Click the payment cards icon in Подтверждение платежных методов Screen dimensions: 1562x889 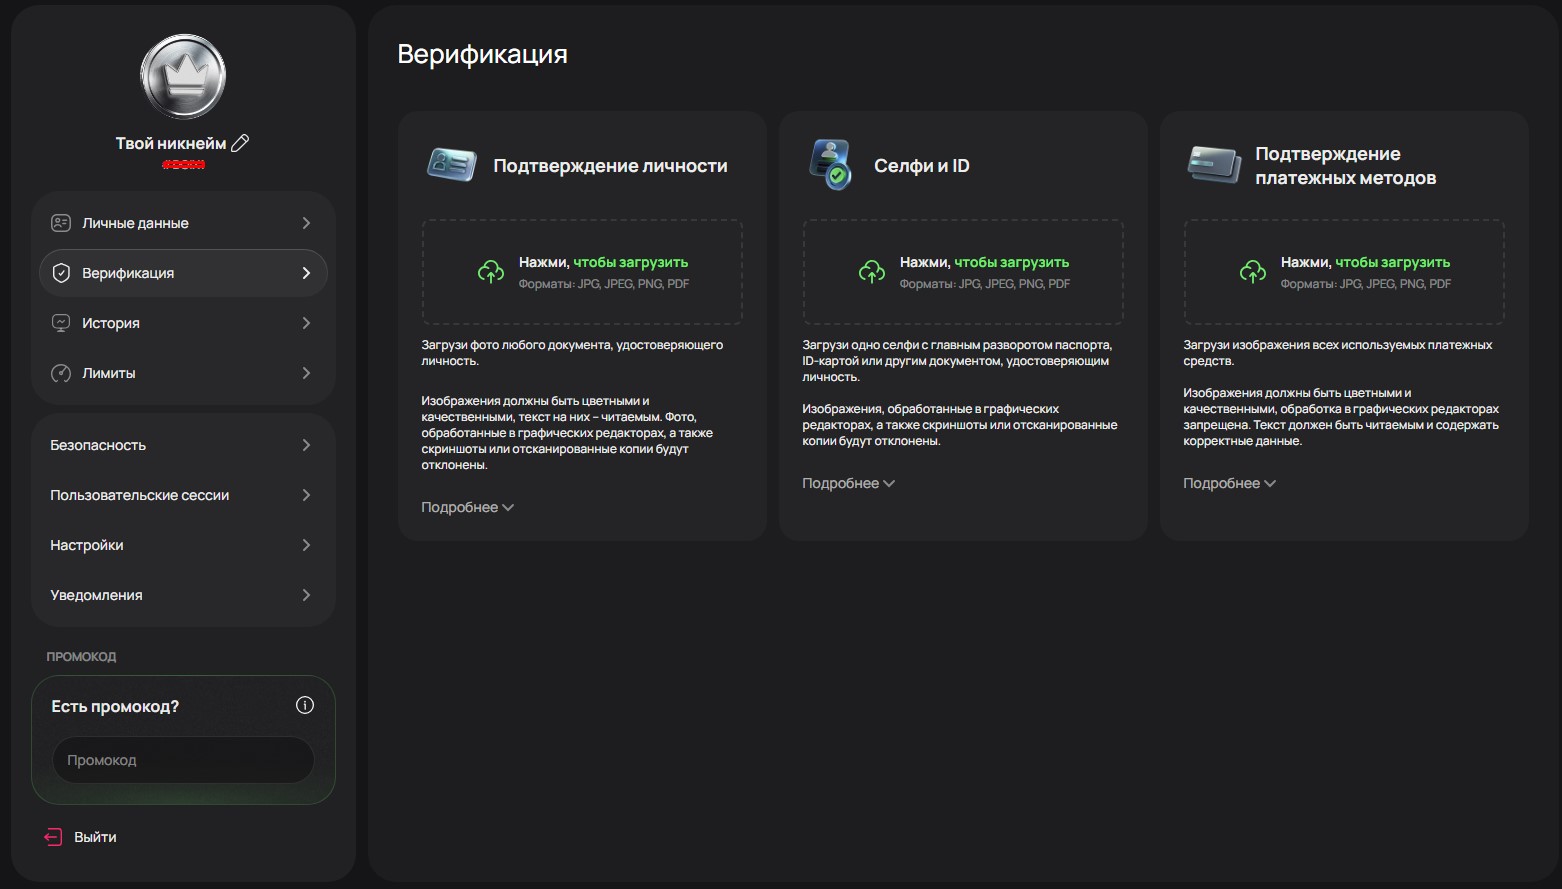click(x=1213, y=163)
